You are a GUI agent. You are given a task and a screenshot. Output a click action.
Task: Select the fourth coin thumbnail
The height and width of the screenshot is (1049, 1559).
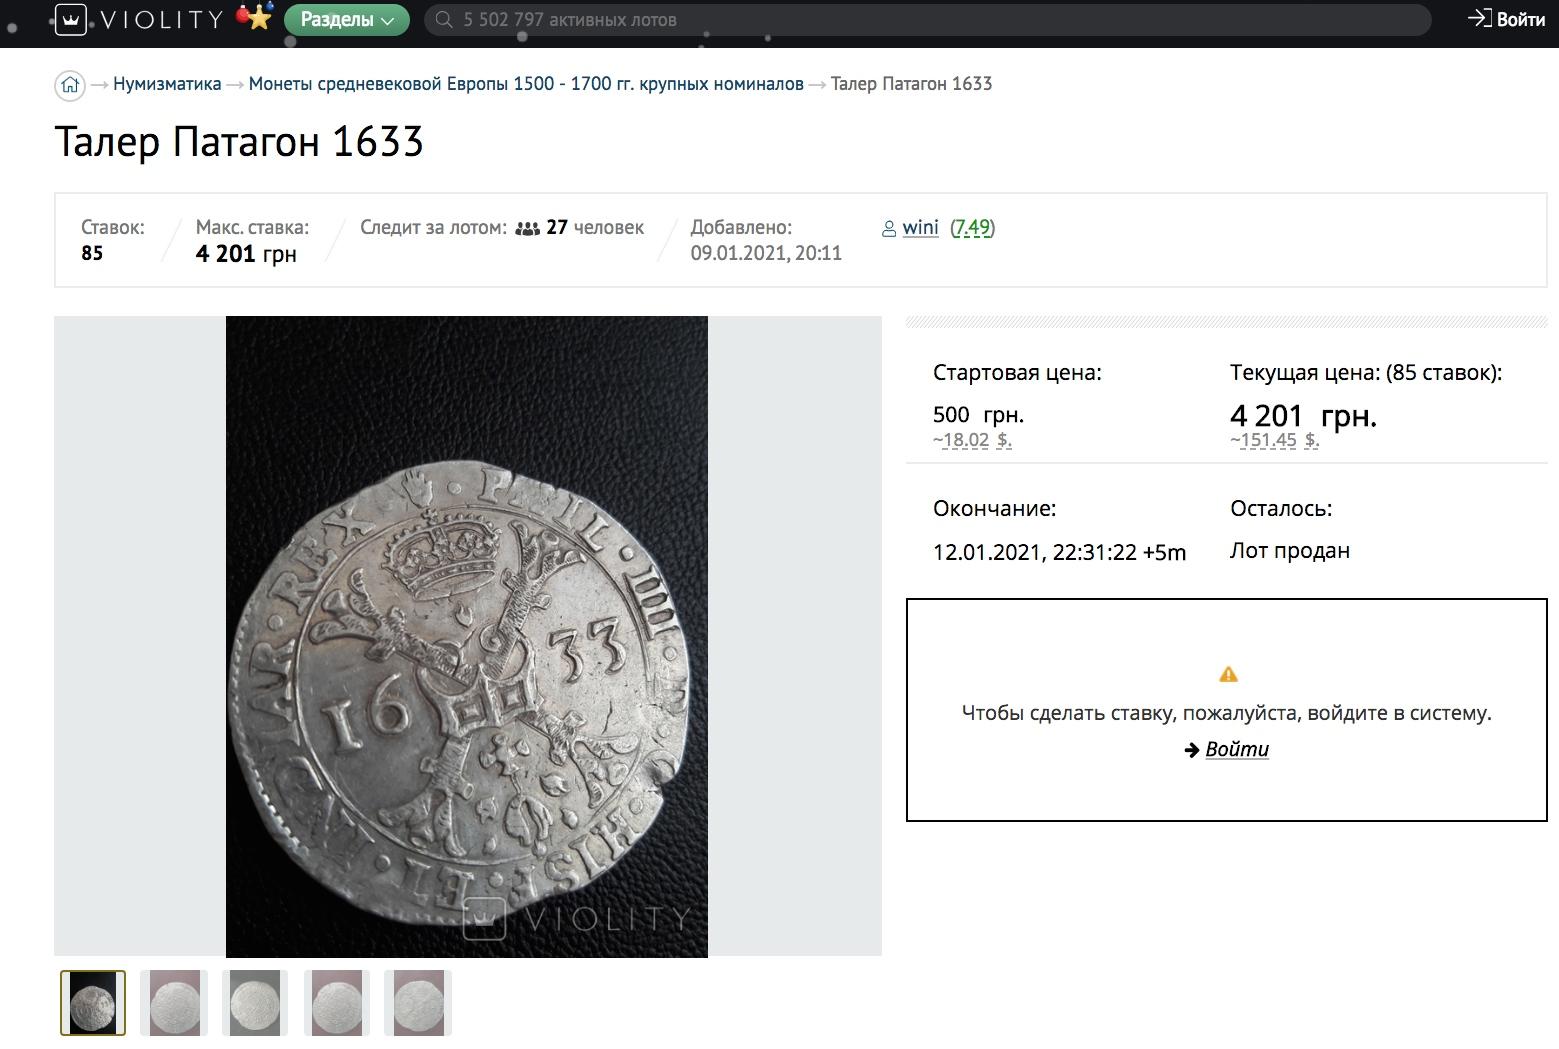point(337,1003)
